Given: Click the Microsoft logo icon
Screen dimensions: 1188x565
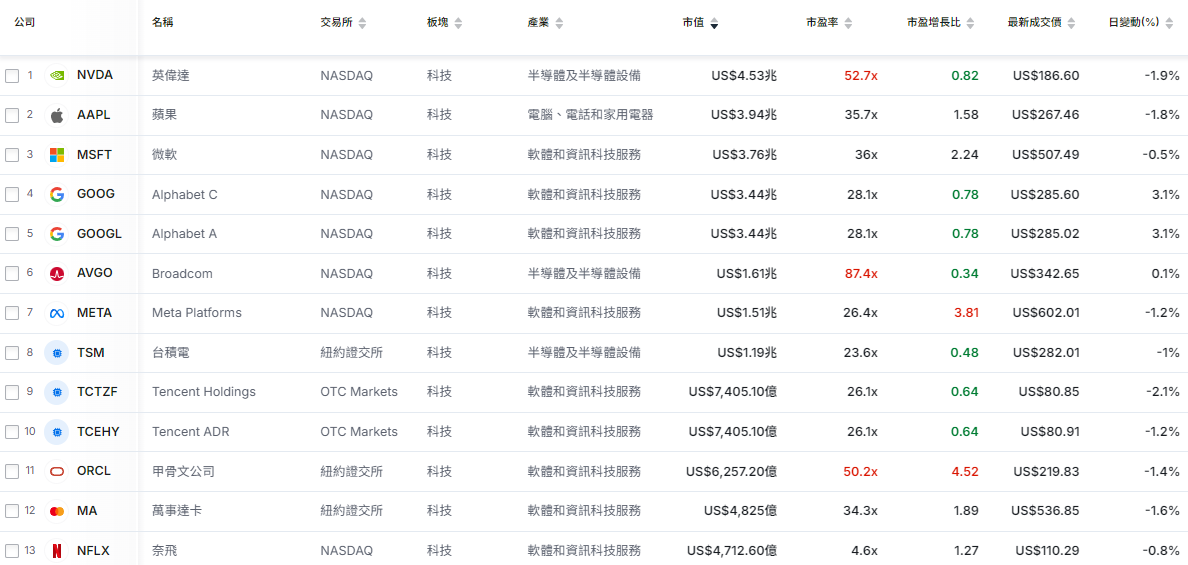Looking at the screenshot, I should 57,155.
